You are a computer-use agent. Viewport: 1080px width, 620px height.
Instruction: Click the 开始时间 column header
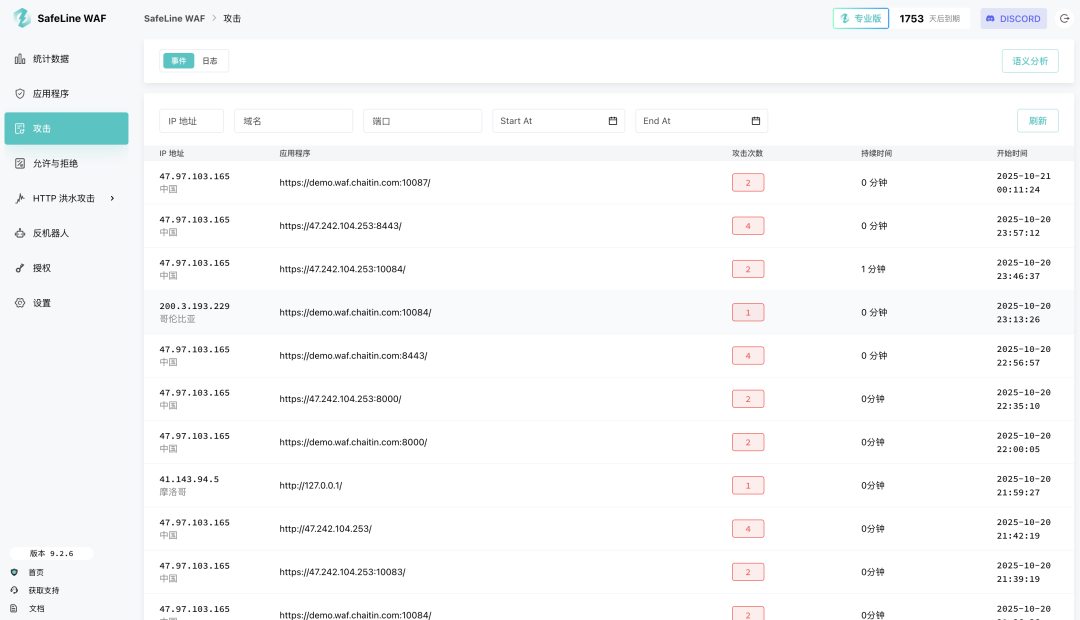click(1012, 154)
